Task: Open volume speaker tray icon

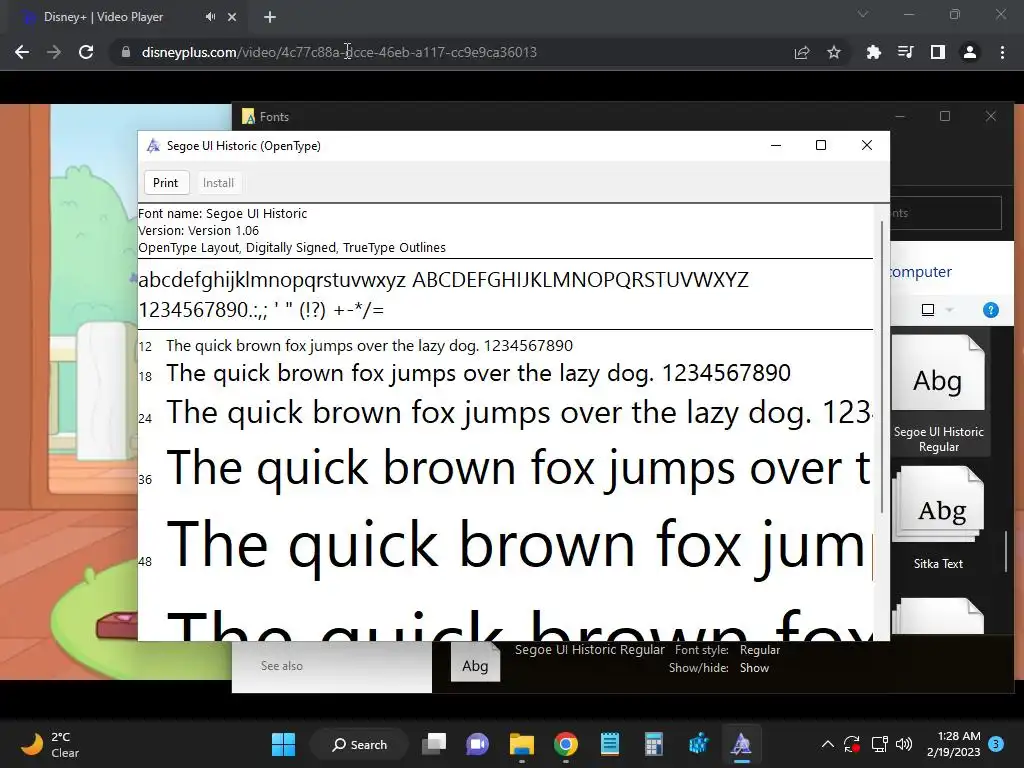Action: coord(904,744)
